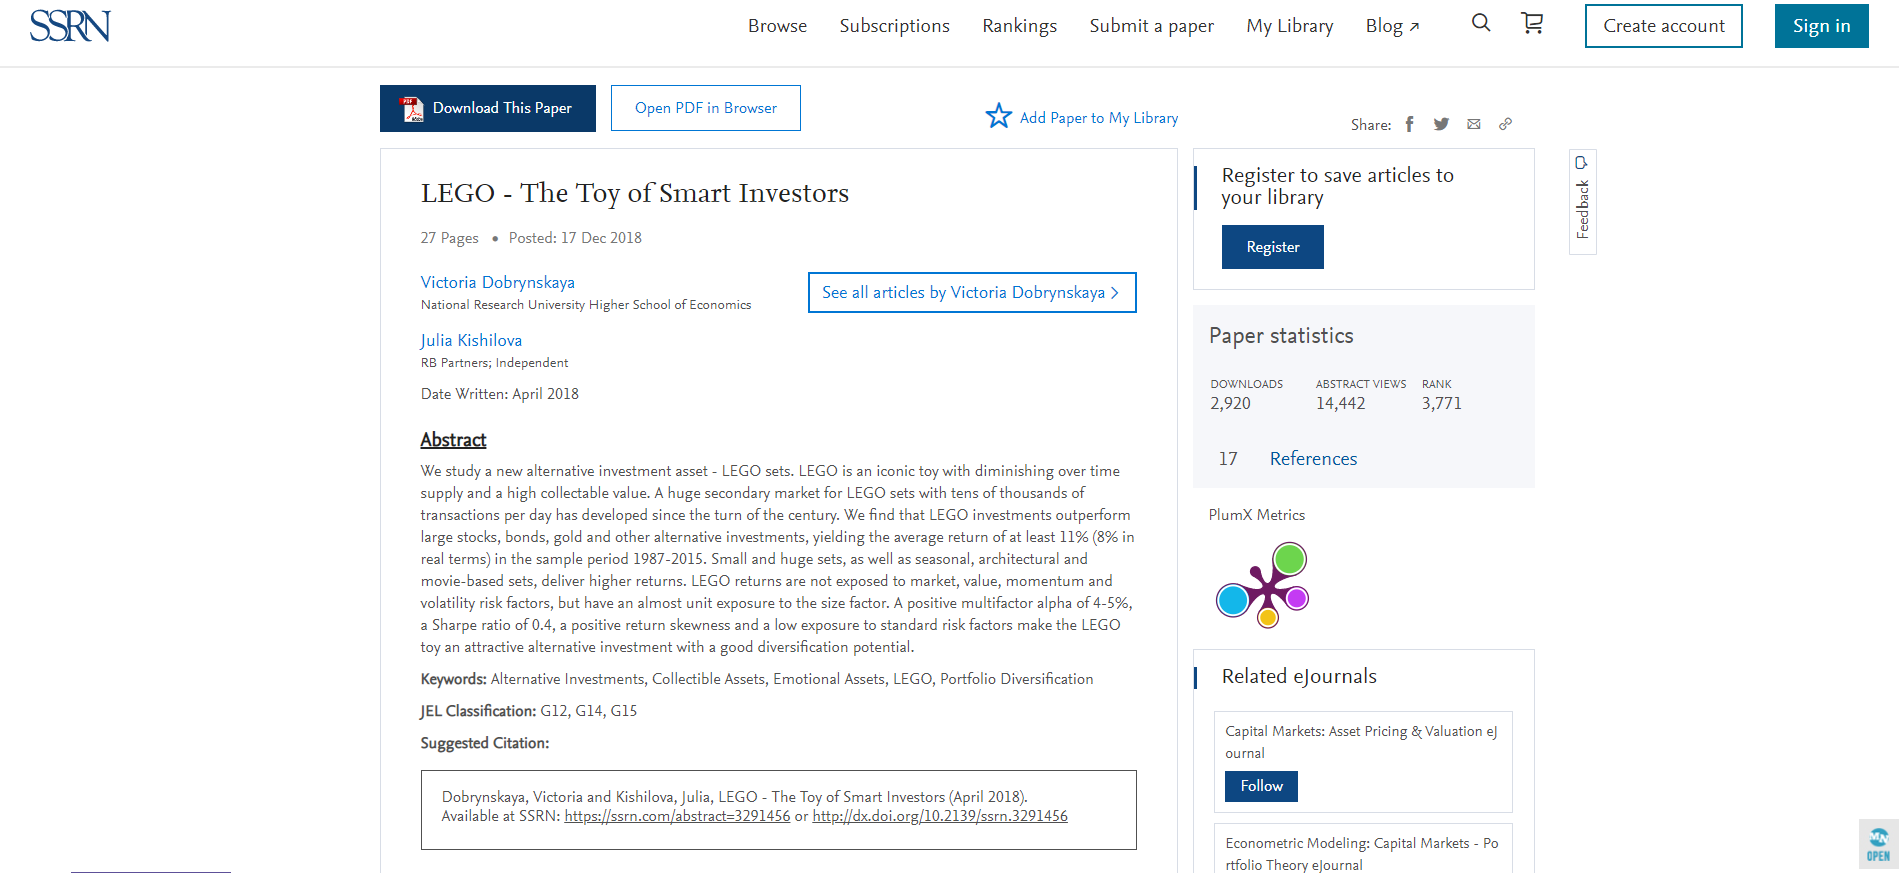Share paper on Facebook

coord(1409,124)
